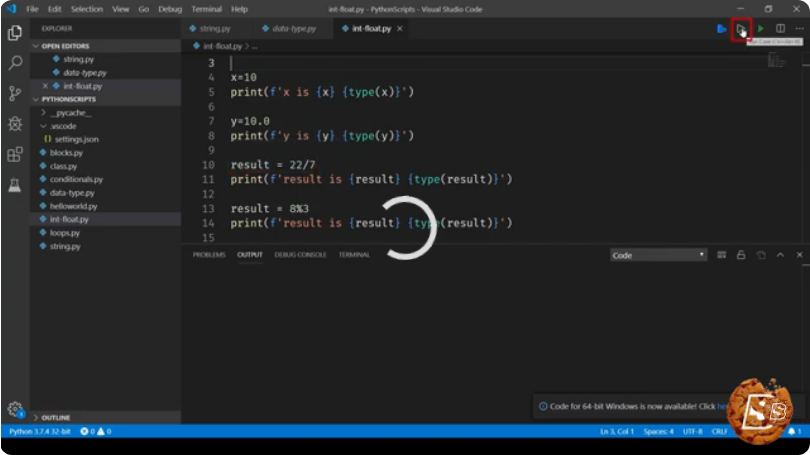Open helloworld.py in the explorer
Screen dimensions: 810x455
point(73,206)
